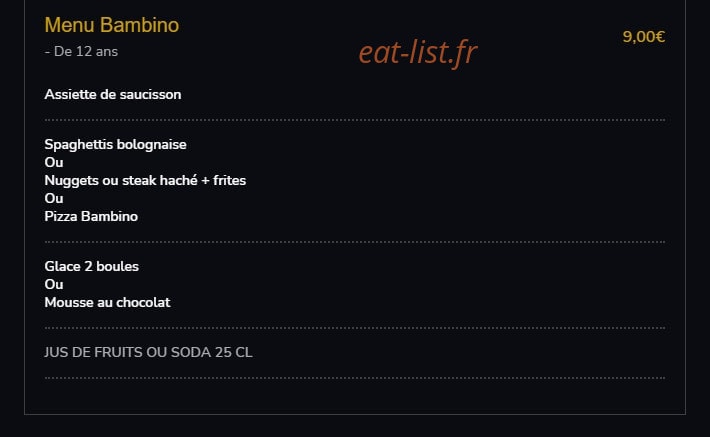Screen dimensions: 710x437
Task: Click the 9,00€ price
Action: click(x=643, y=37)
